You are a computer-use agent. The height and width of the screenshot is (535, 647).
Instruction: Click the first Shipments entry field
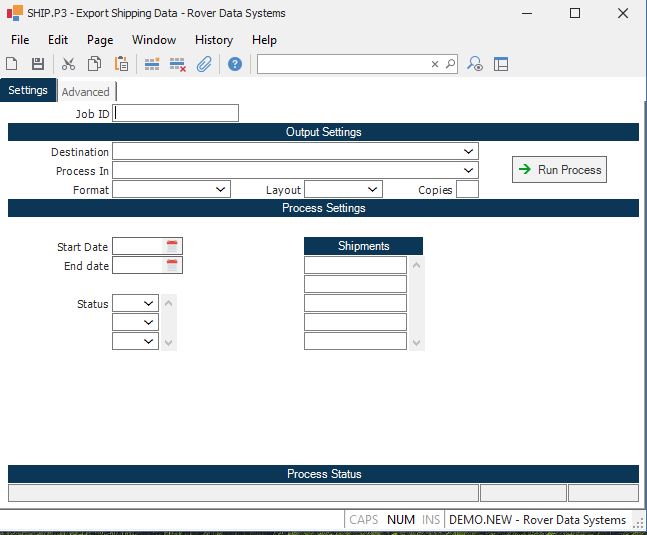tap(355, 265)
